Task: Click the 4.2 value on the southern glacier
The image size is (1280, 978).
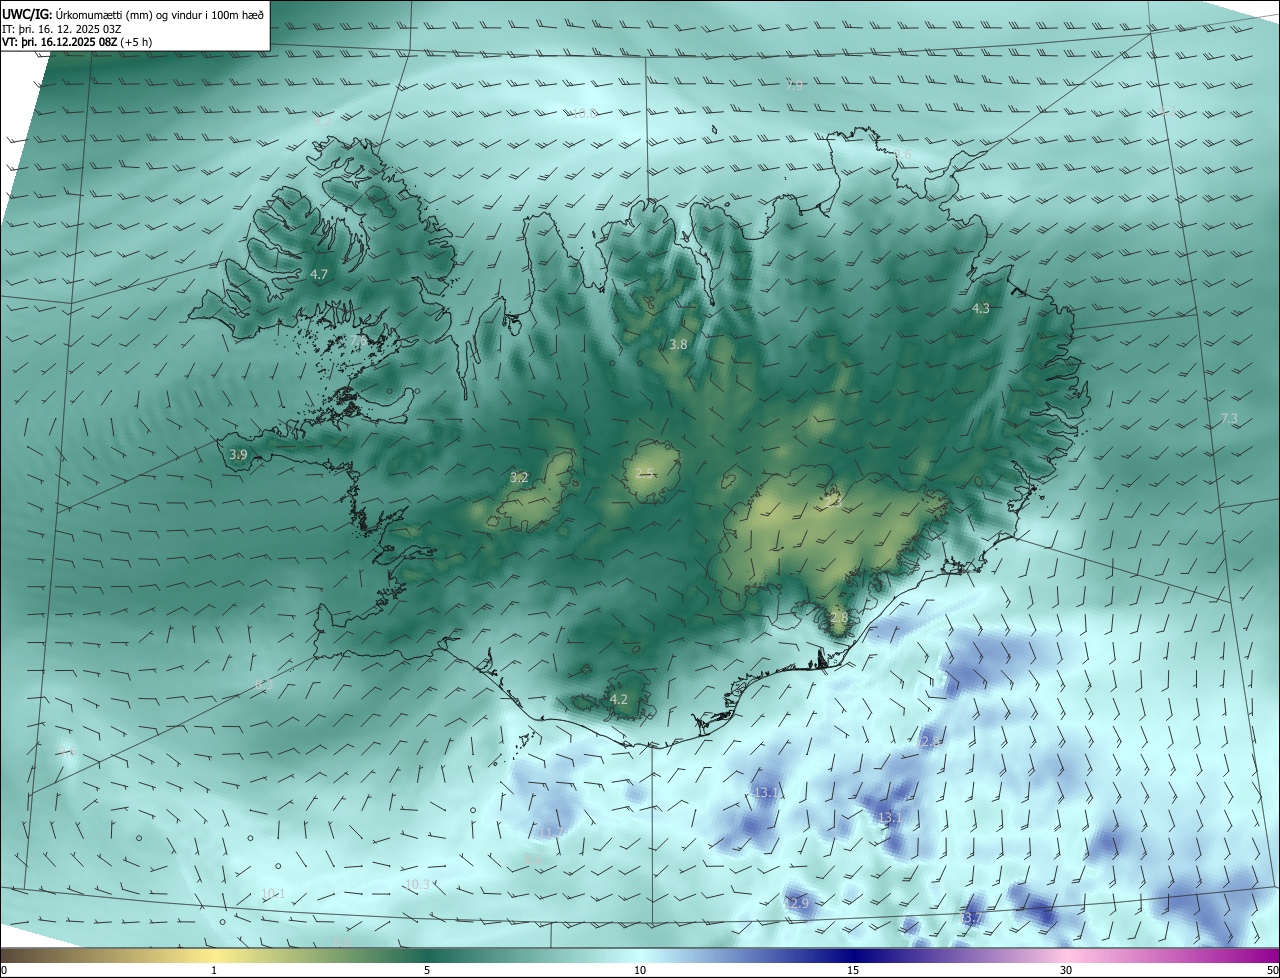Action: coord(619,700)
